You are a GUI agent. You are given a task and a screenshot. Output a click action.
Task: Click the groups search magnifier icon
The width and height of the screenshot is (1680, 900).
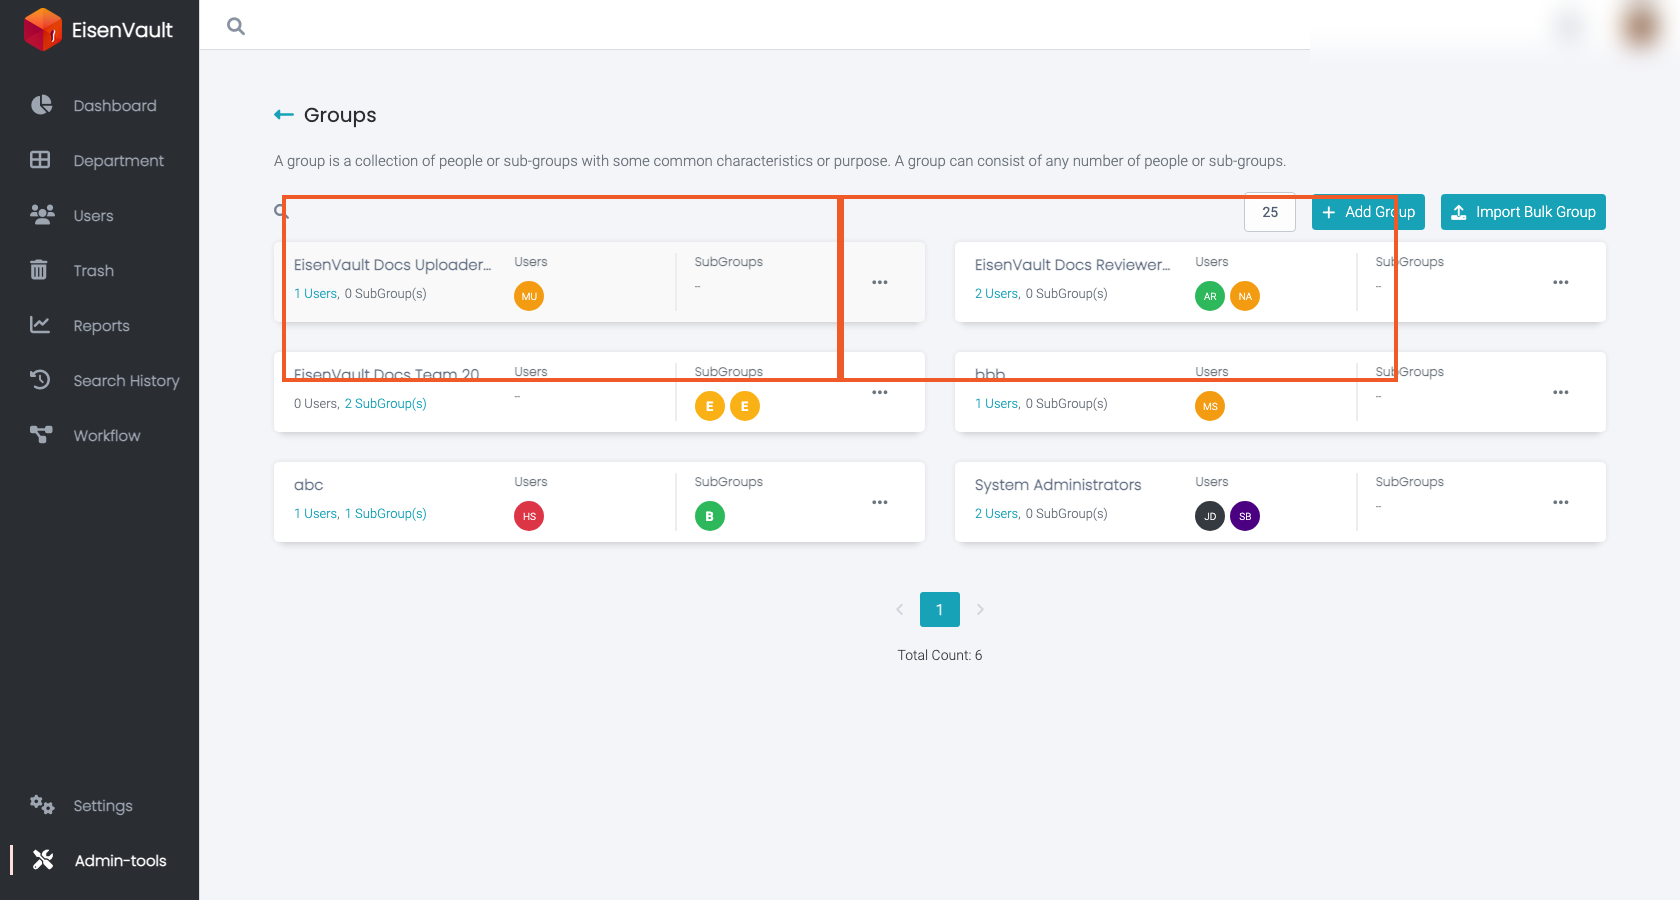[x=282, y=211]
